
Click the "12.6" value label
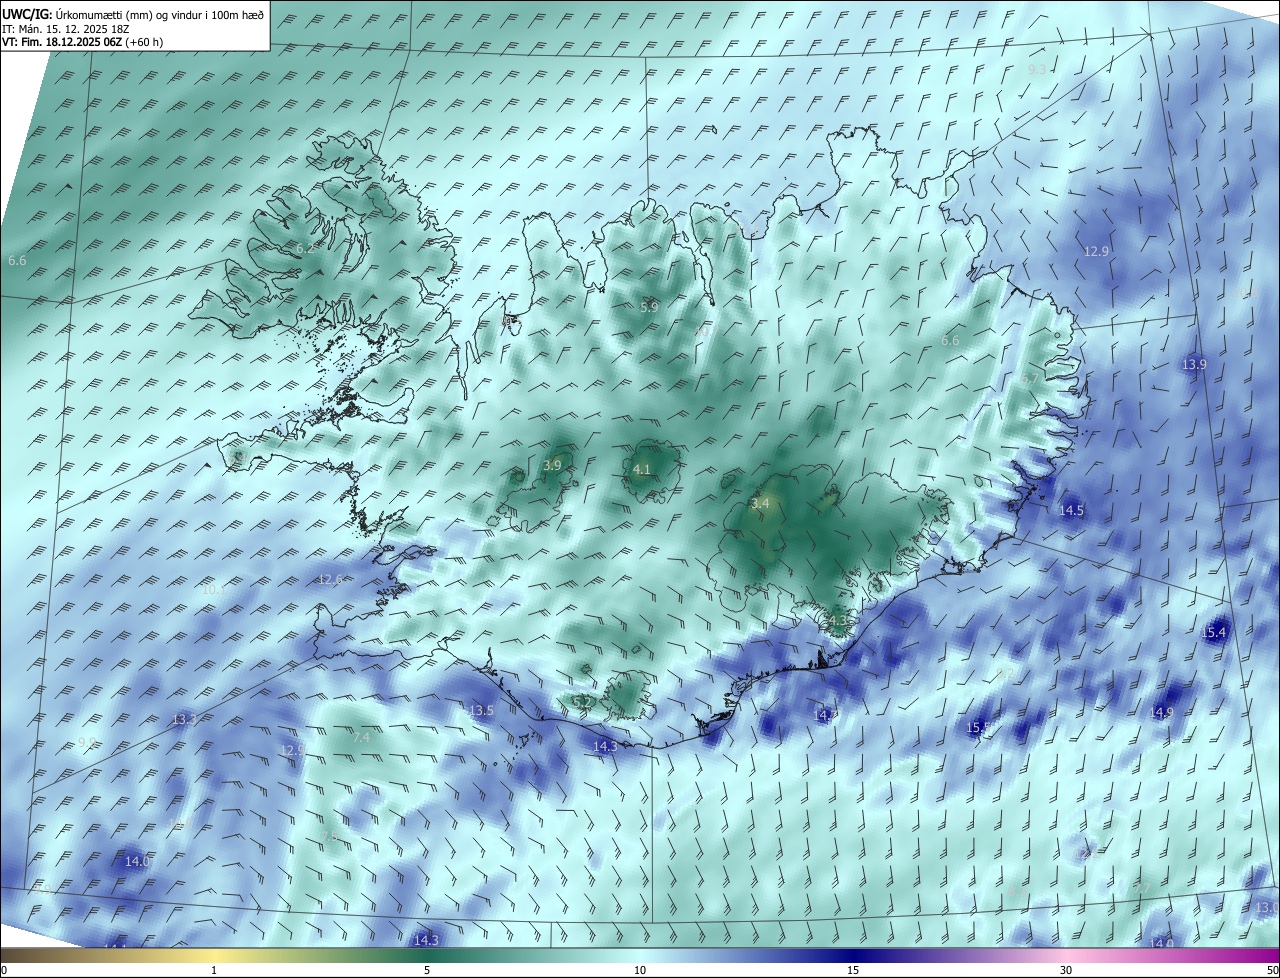click(330, 580)
